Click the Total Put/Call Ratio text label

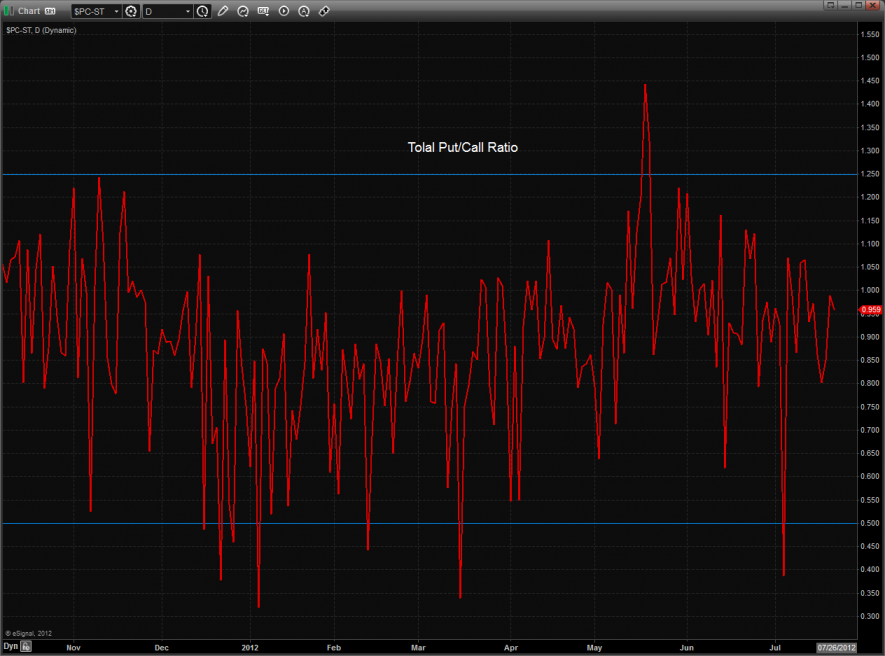pos(462,147)
